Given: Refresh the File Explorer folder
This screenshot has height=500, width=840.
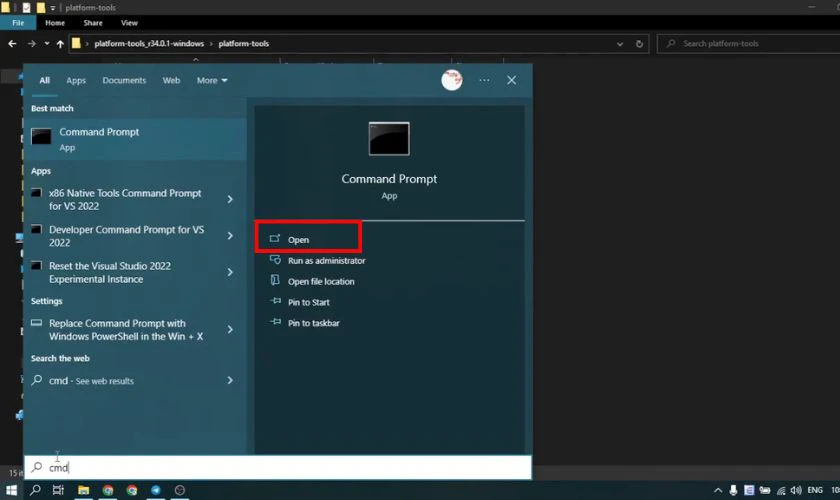Looking at the screenshot, I should tap(639, 44).
